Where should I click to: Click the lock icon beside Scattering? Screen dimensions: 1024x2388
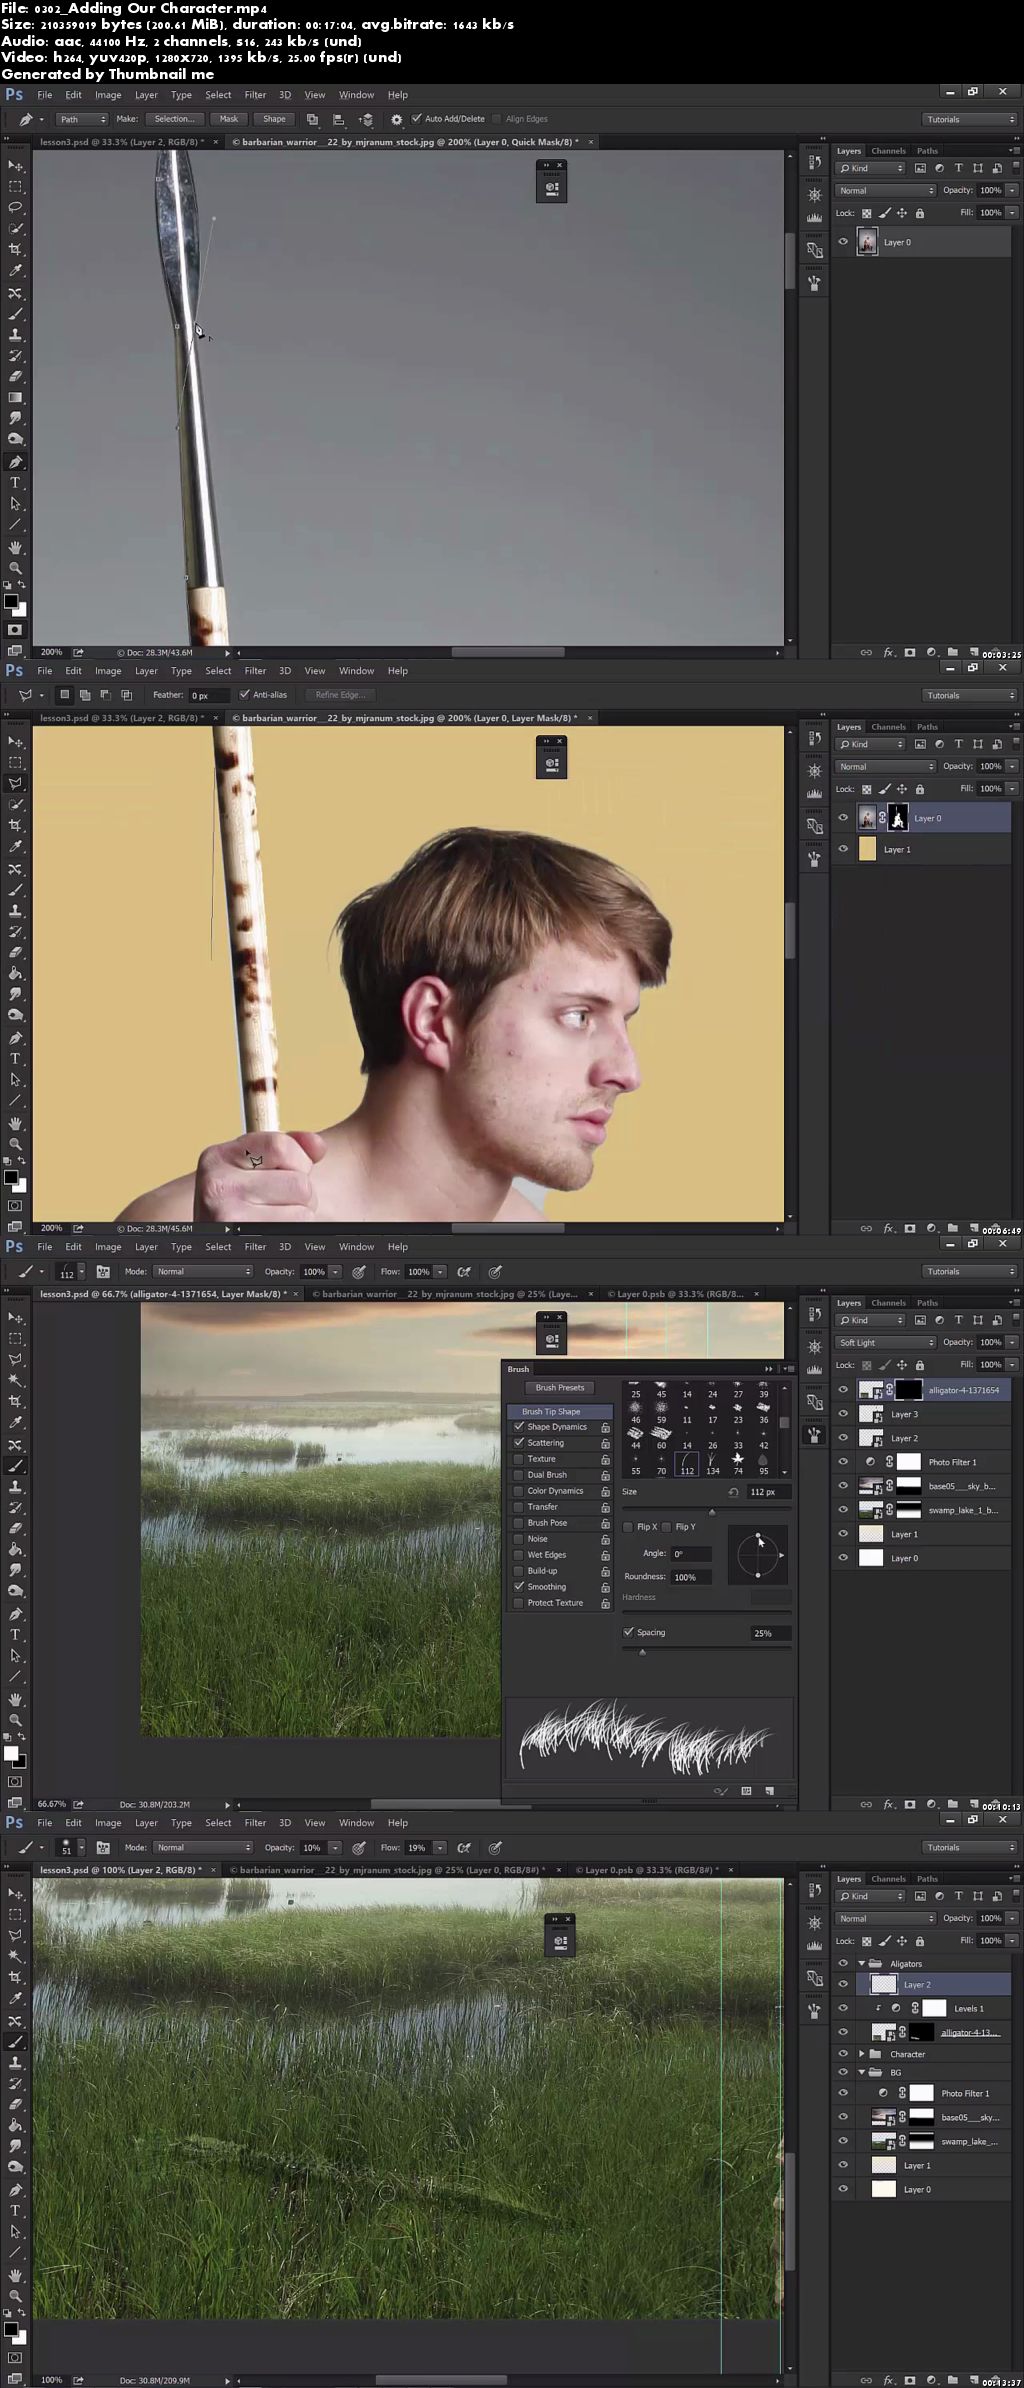click(605, 1443)
